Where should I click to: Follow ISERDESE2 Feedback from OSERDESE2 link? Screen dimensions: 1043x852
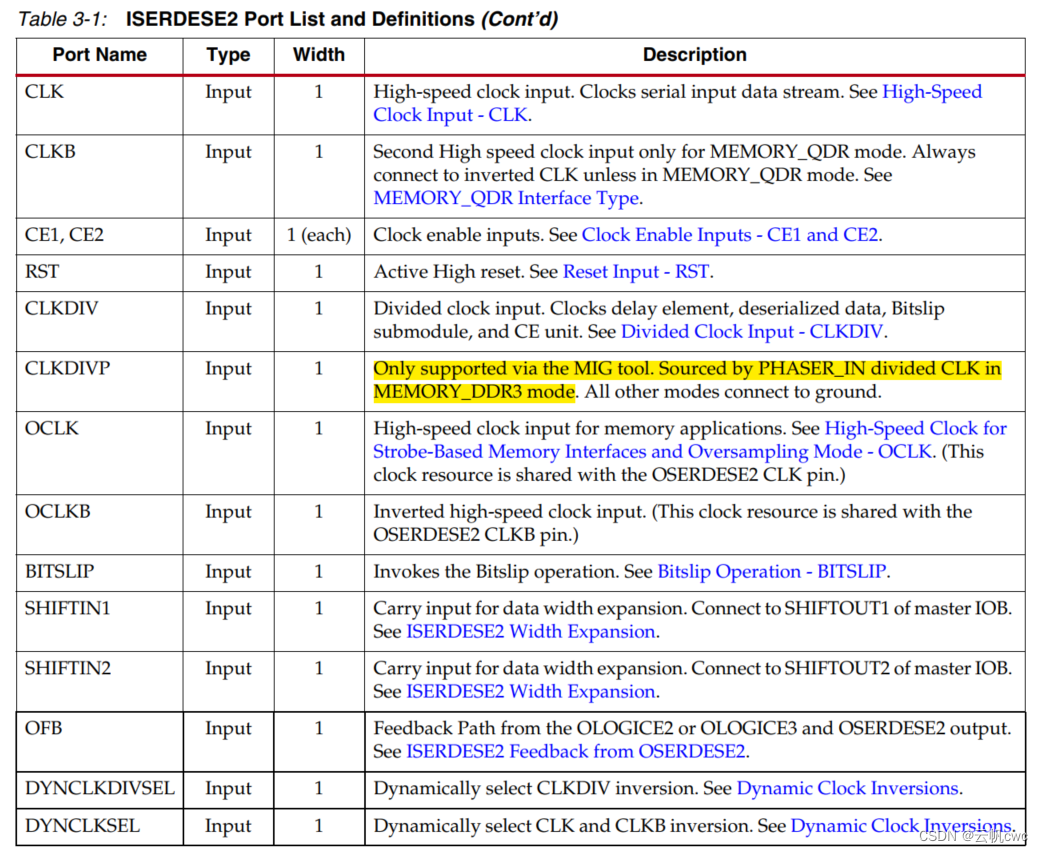576,752
